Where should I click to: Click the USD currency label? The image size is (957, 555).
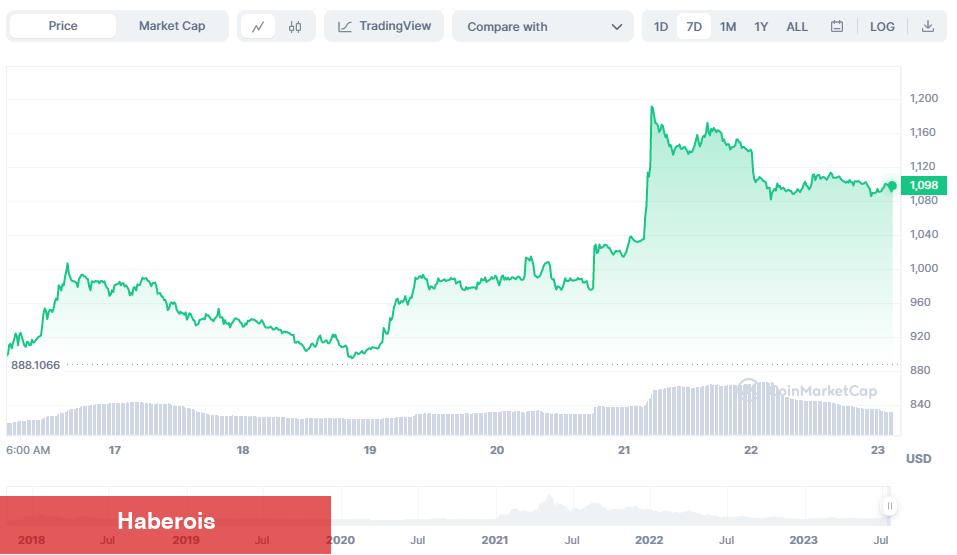pos(919,459)
